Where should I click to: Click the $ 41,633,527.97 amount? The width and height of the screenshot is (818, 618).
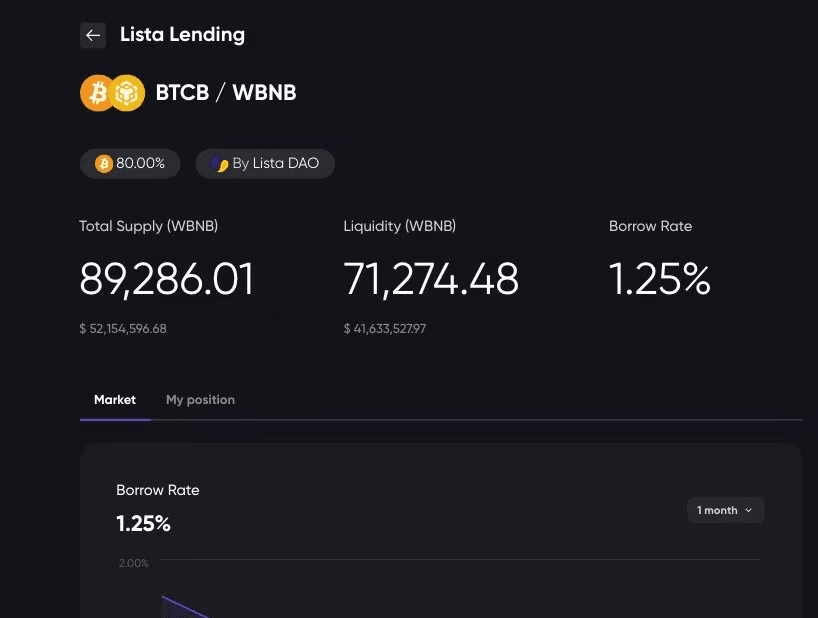coord(384,329)
